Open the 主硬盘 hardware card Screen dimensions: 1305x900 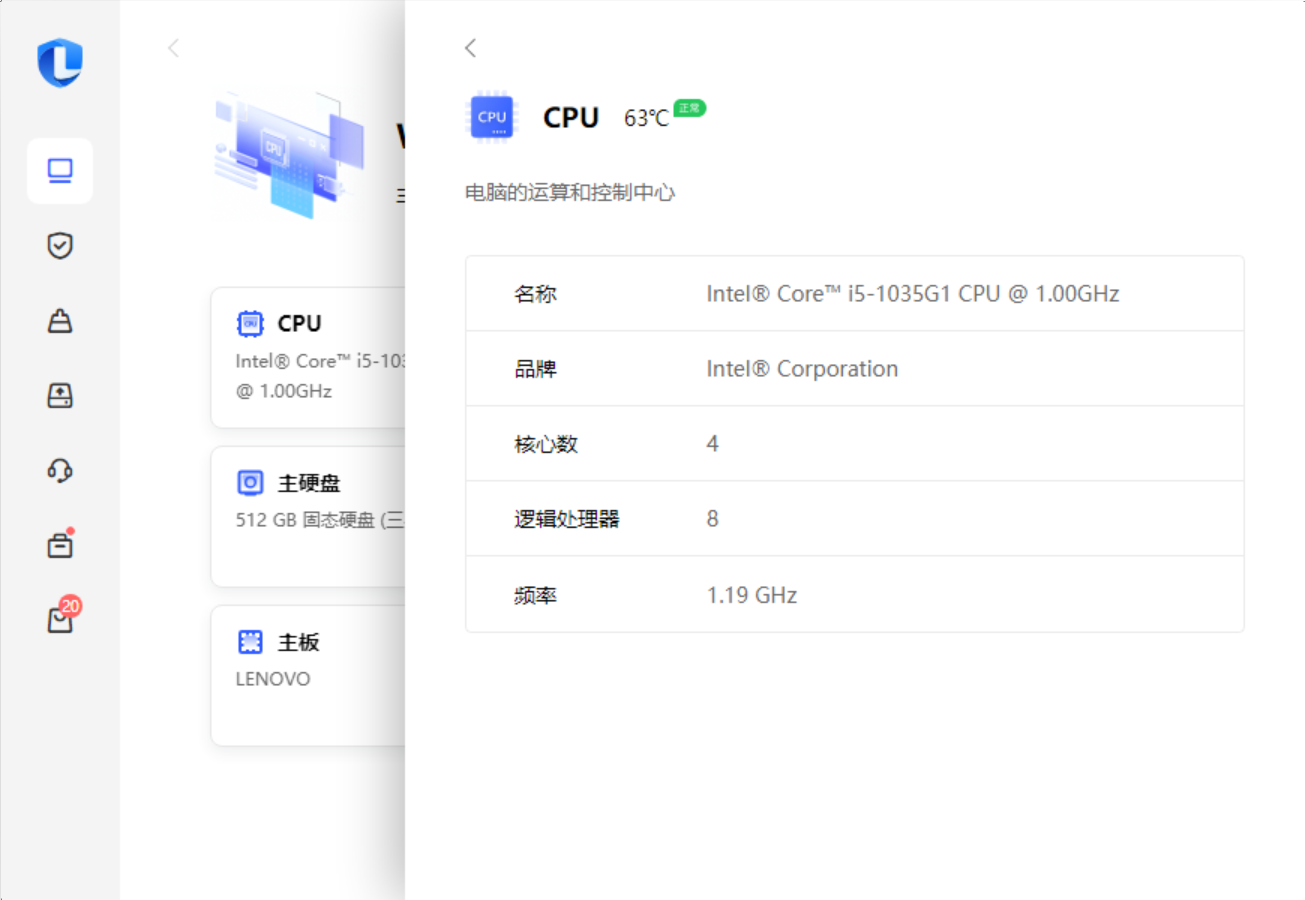(x=308, y=517)
